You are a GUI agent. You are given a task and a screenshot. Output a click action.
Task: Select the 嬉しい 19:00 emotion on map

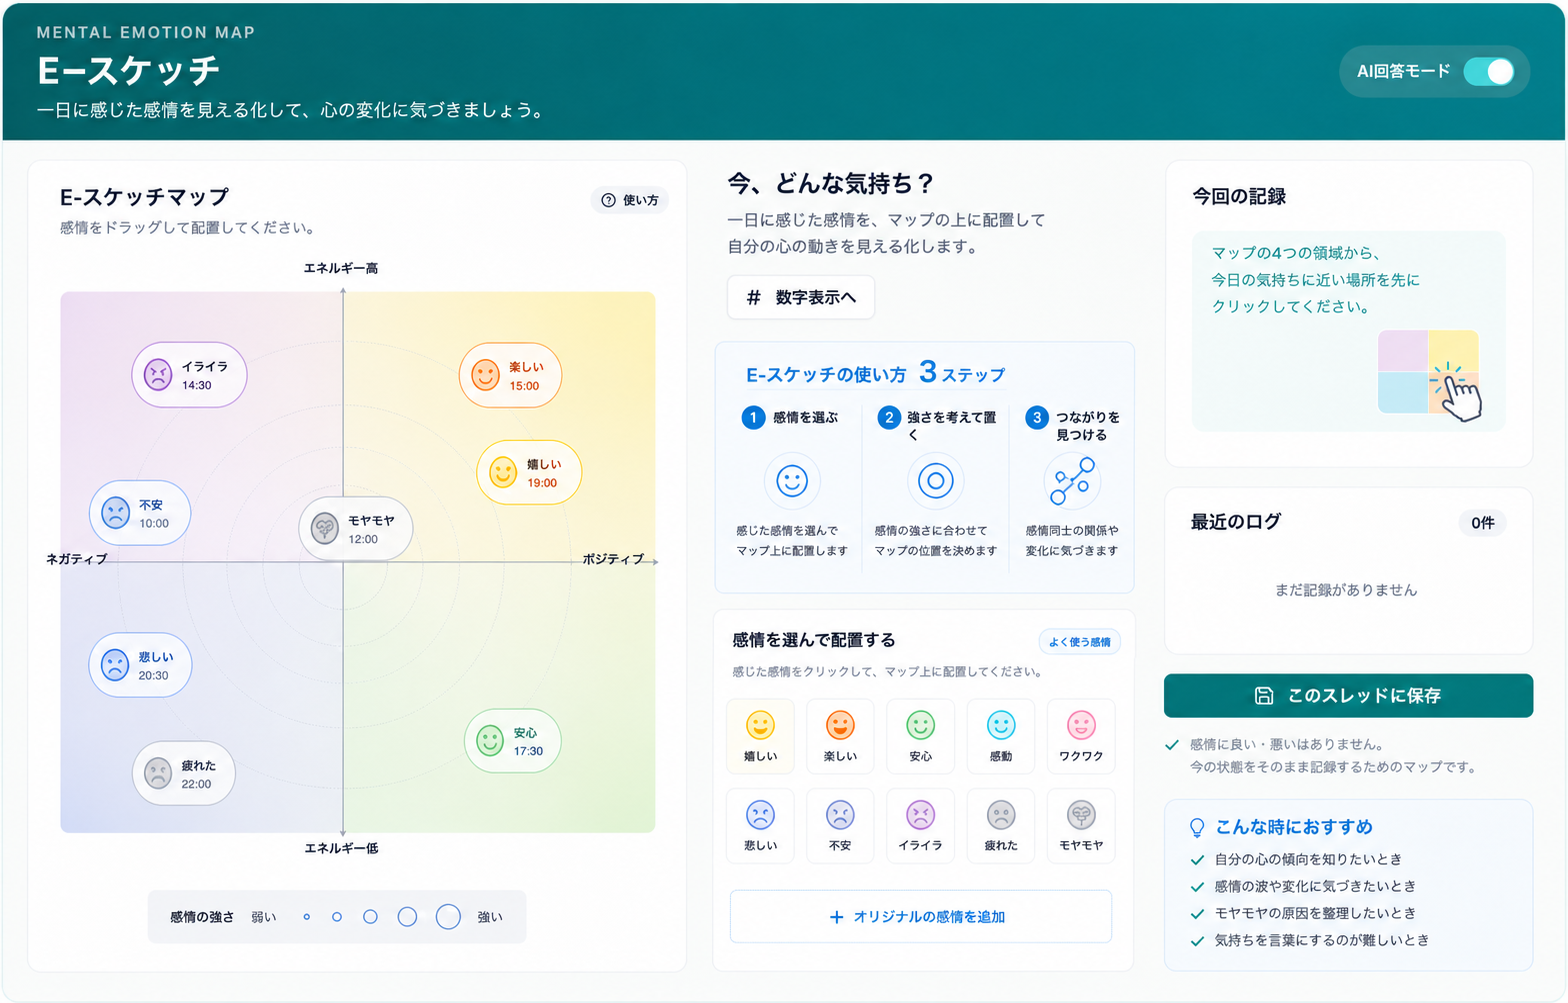pyautogui.click(x=529, y=472)
